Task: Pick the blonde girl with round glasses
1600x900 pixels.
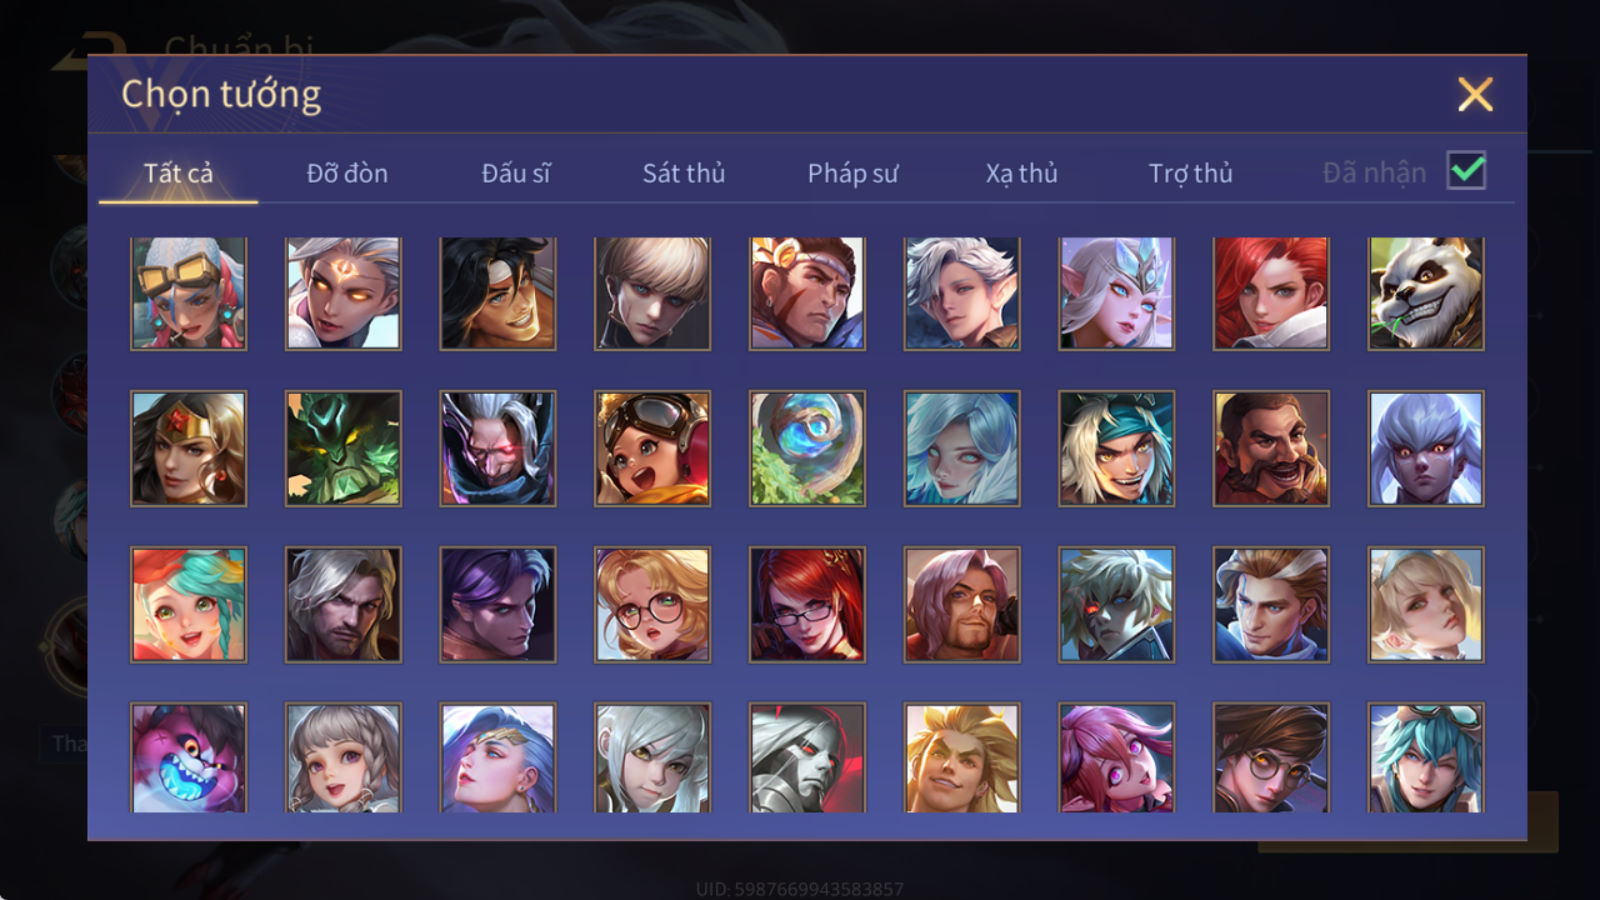Action: (652, 604)
